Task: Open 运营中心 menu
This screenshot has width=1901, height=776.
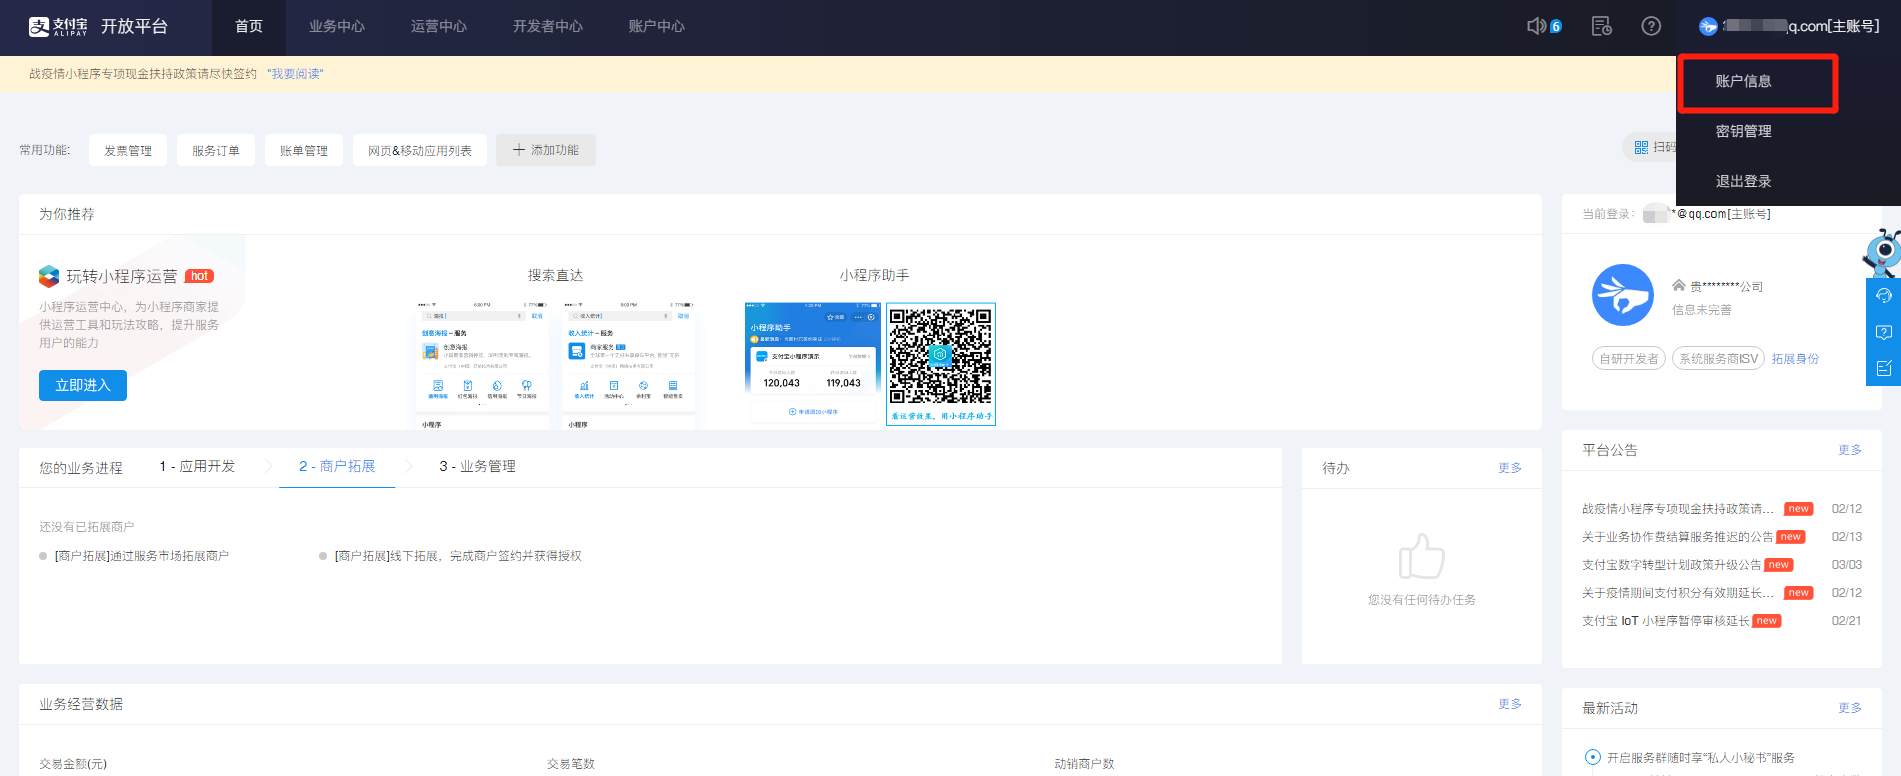Action: (439, 27)
